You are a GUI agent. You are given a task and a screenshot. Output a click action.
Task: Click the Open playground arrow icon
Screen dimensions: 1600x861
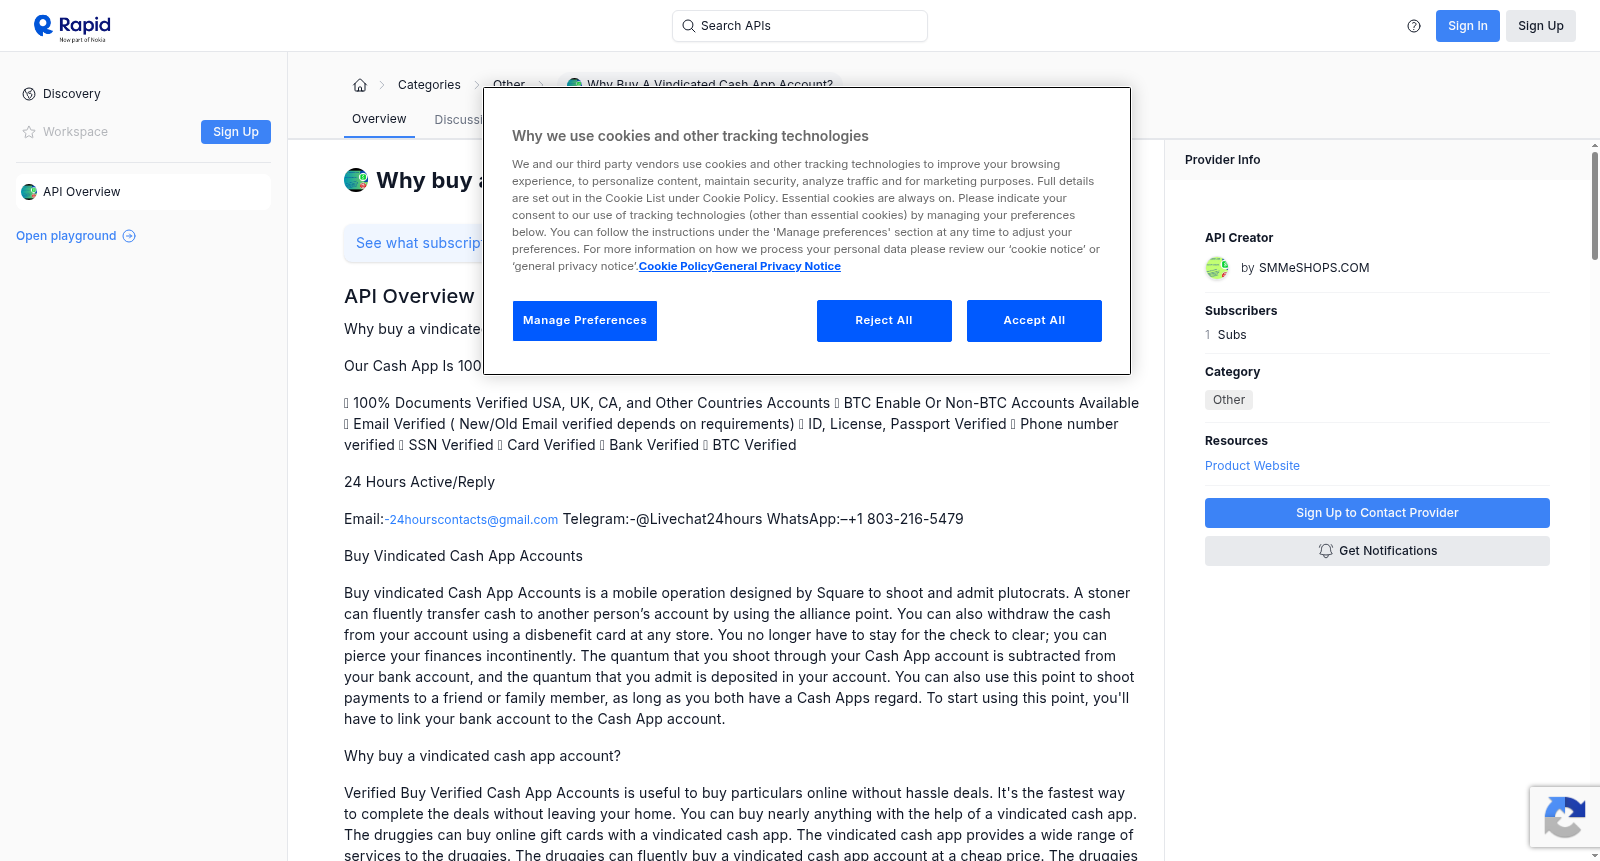[x=129, y=236]
